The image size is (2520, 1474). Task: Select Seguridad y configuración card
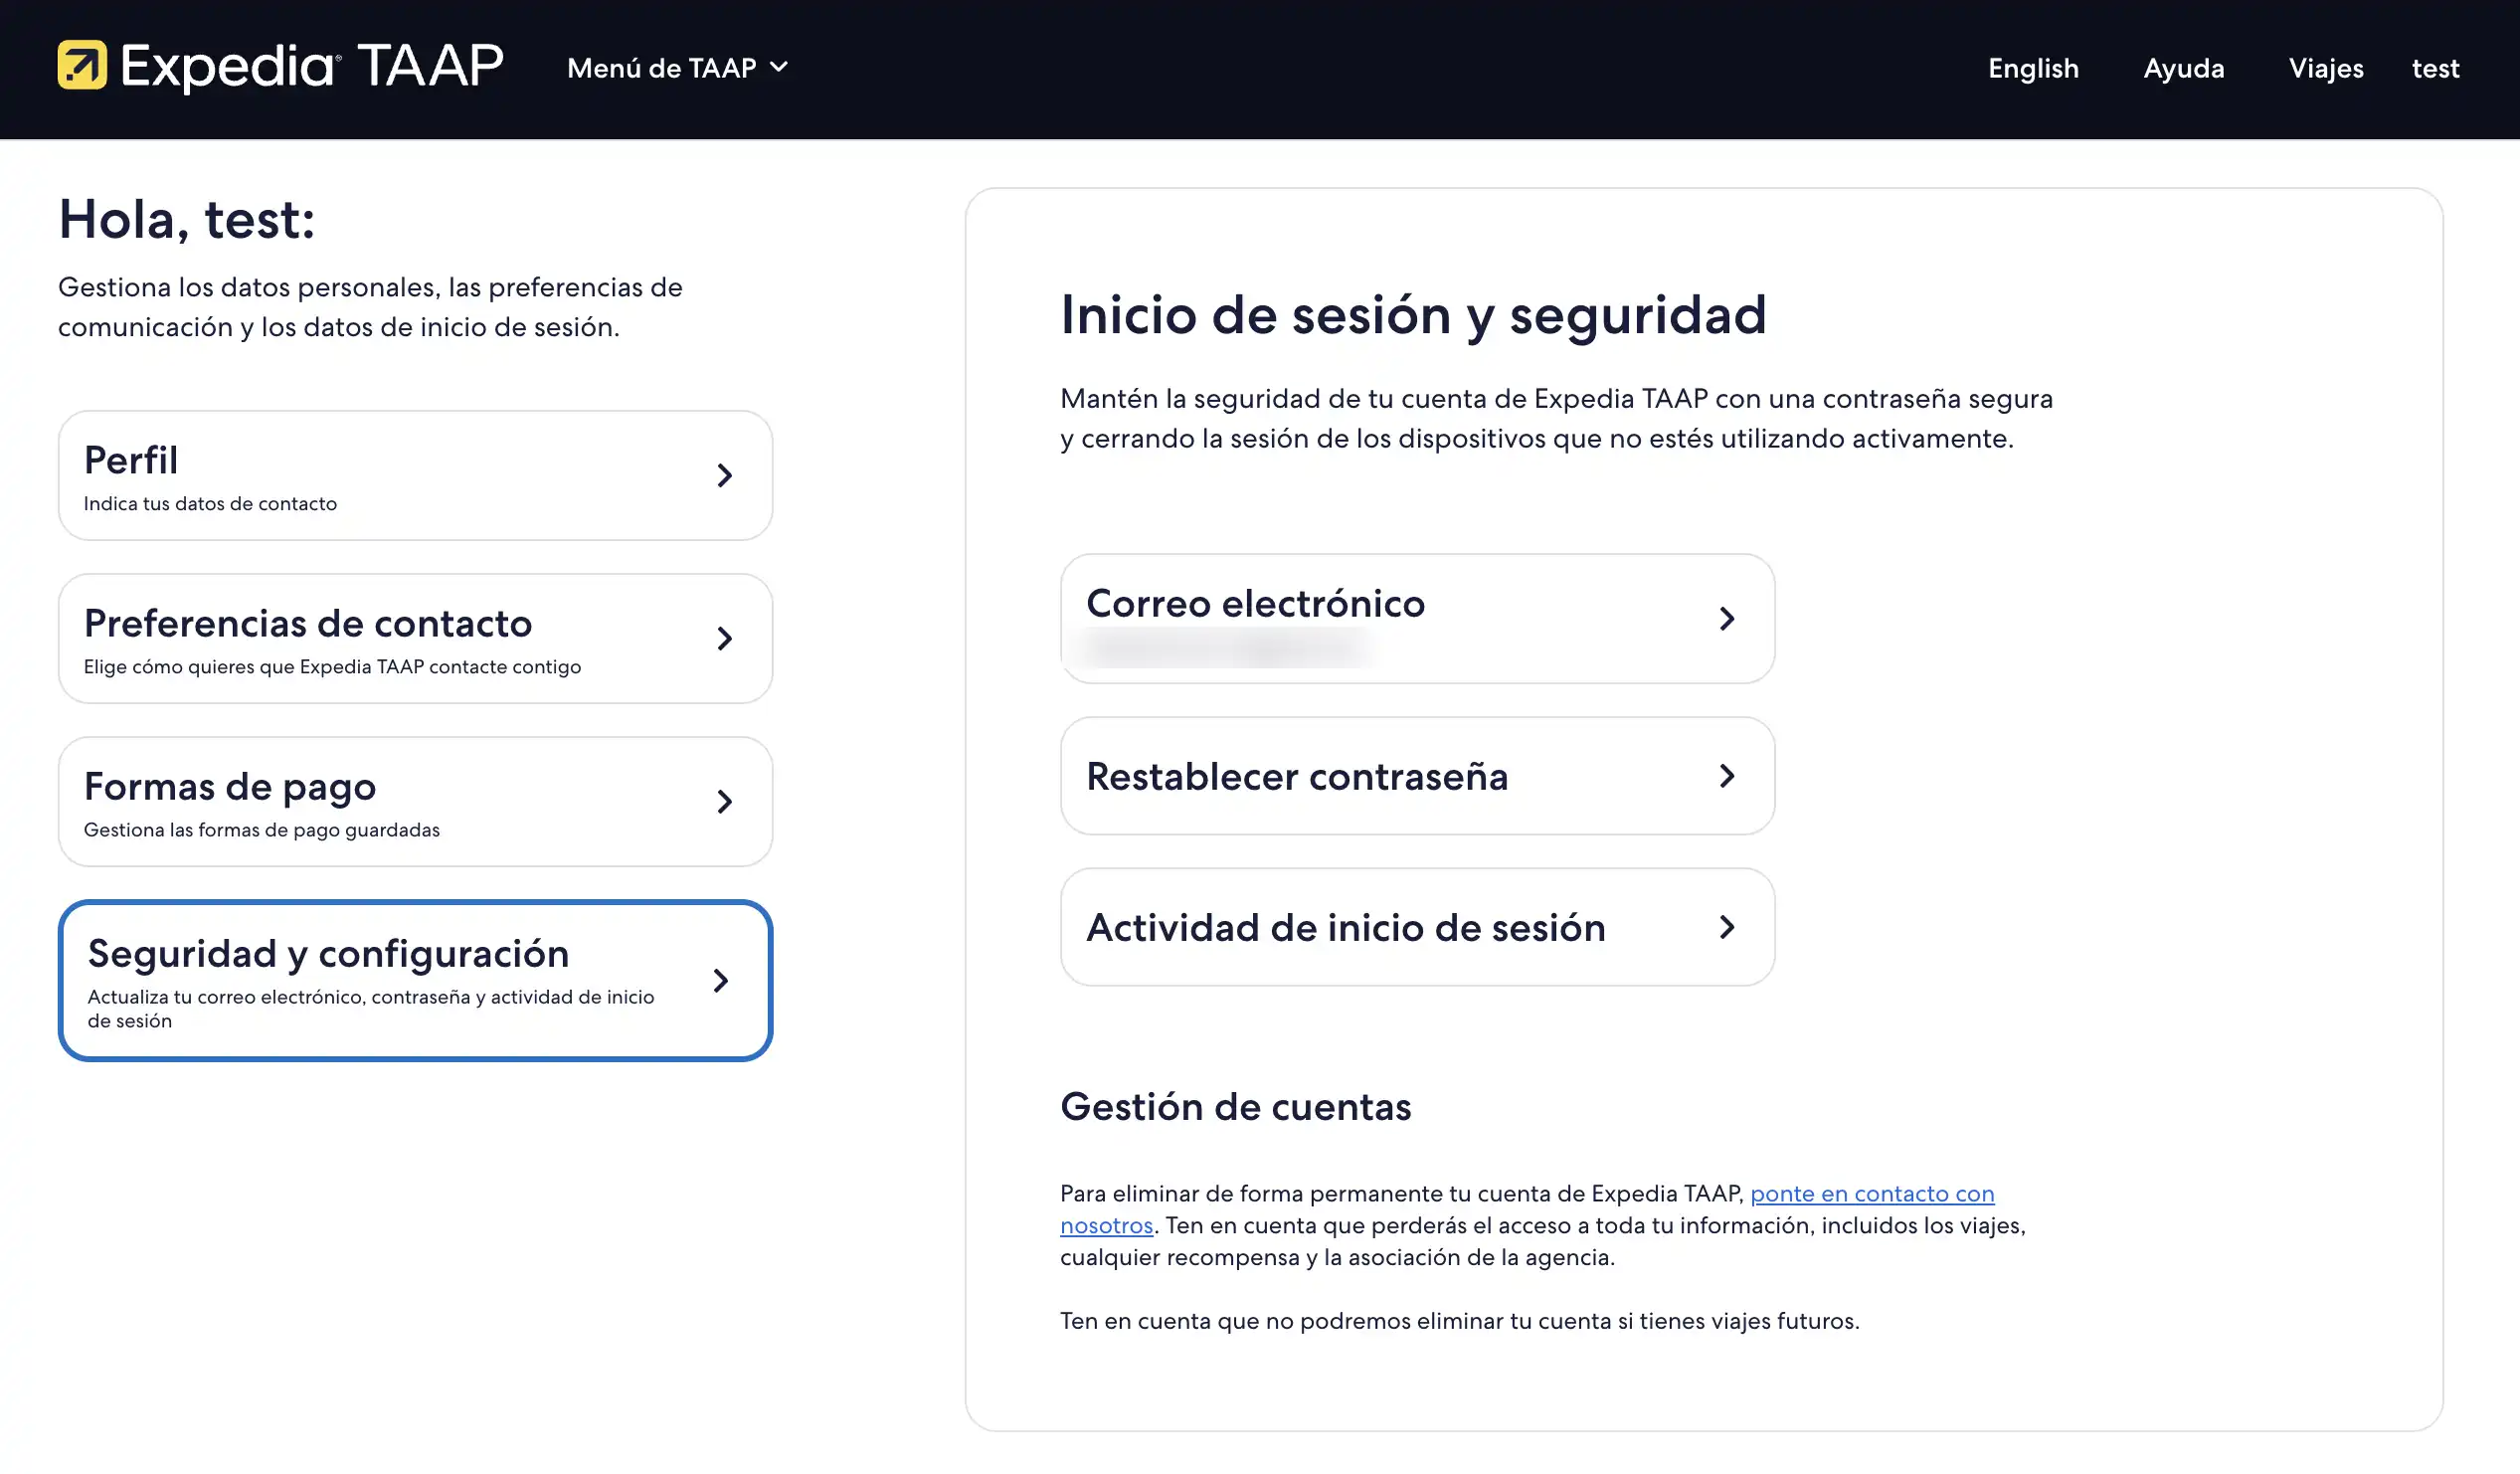point(415,980)
